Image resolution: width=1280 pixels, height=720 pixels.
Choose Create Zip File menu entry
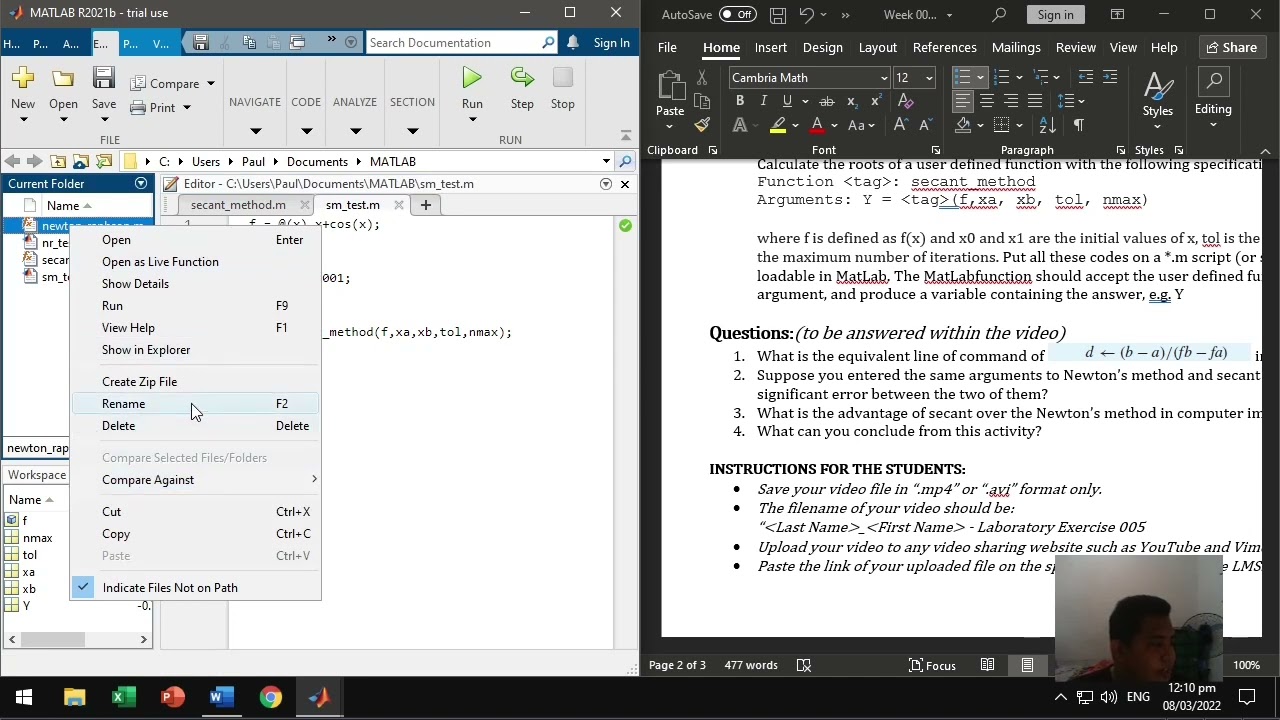coord(196,381)
